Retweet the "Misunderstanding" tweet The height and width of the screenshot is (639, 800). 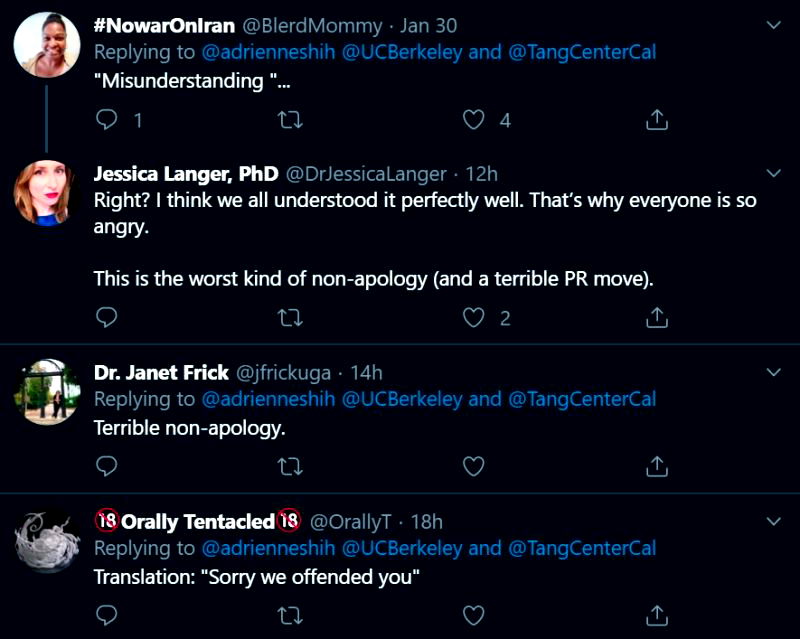point(290,120)
